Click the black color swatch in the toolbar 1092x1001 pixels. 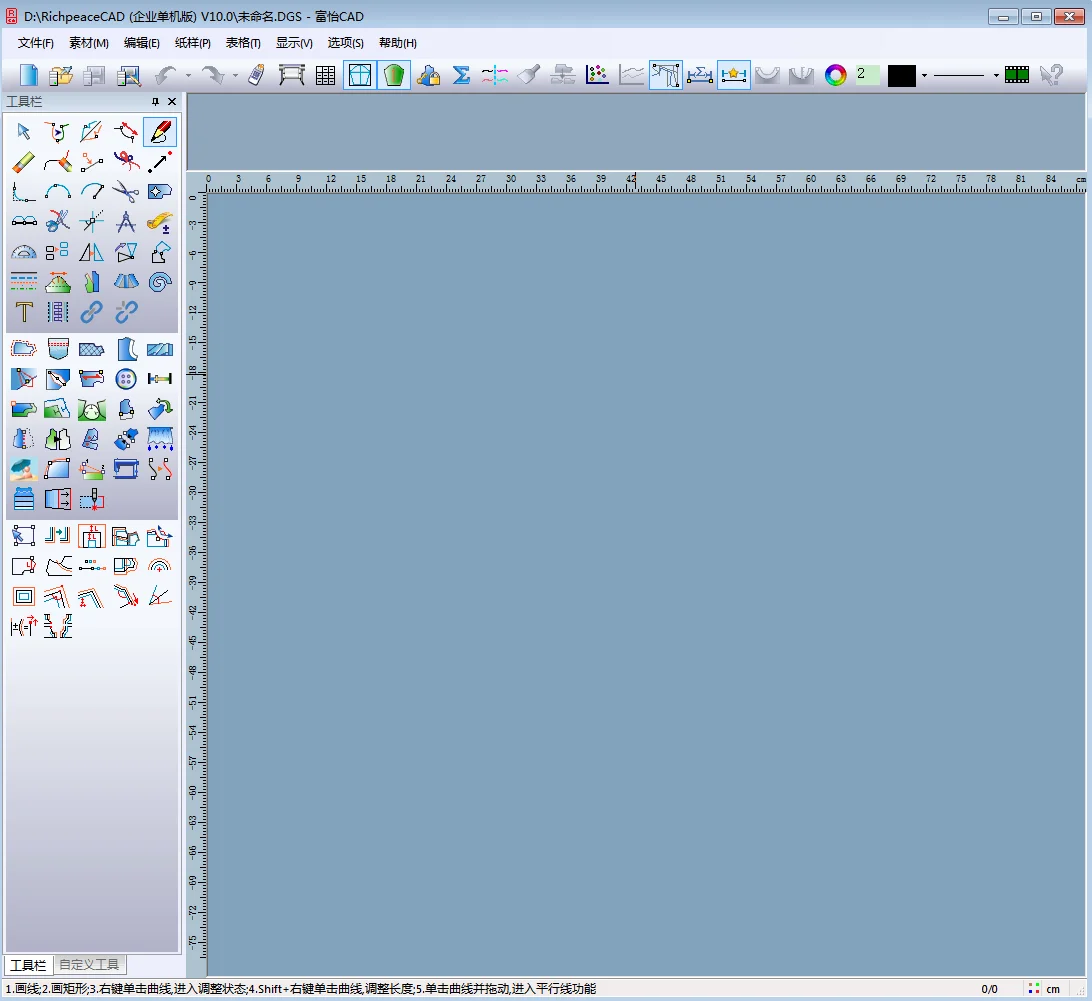903,74
